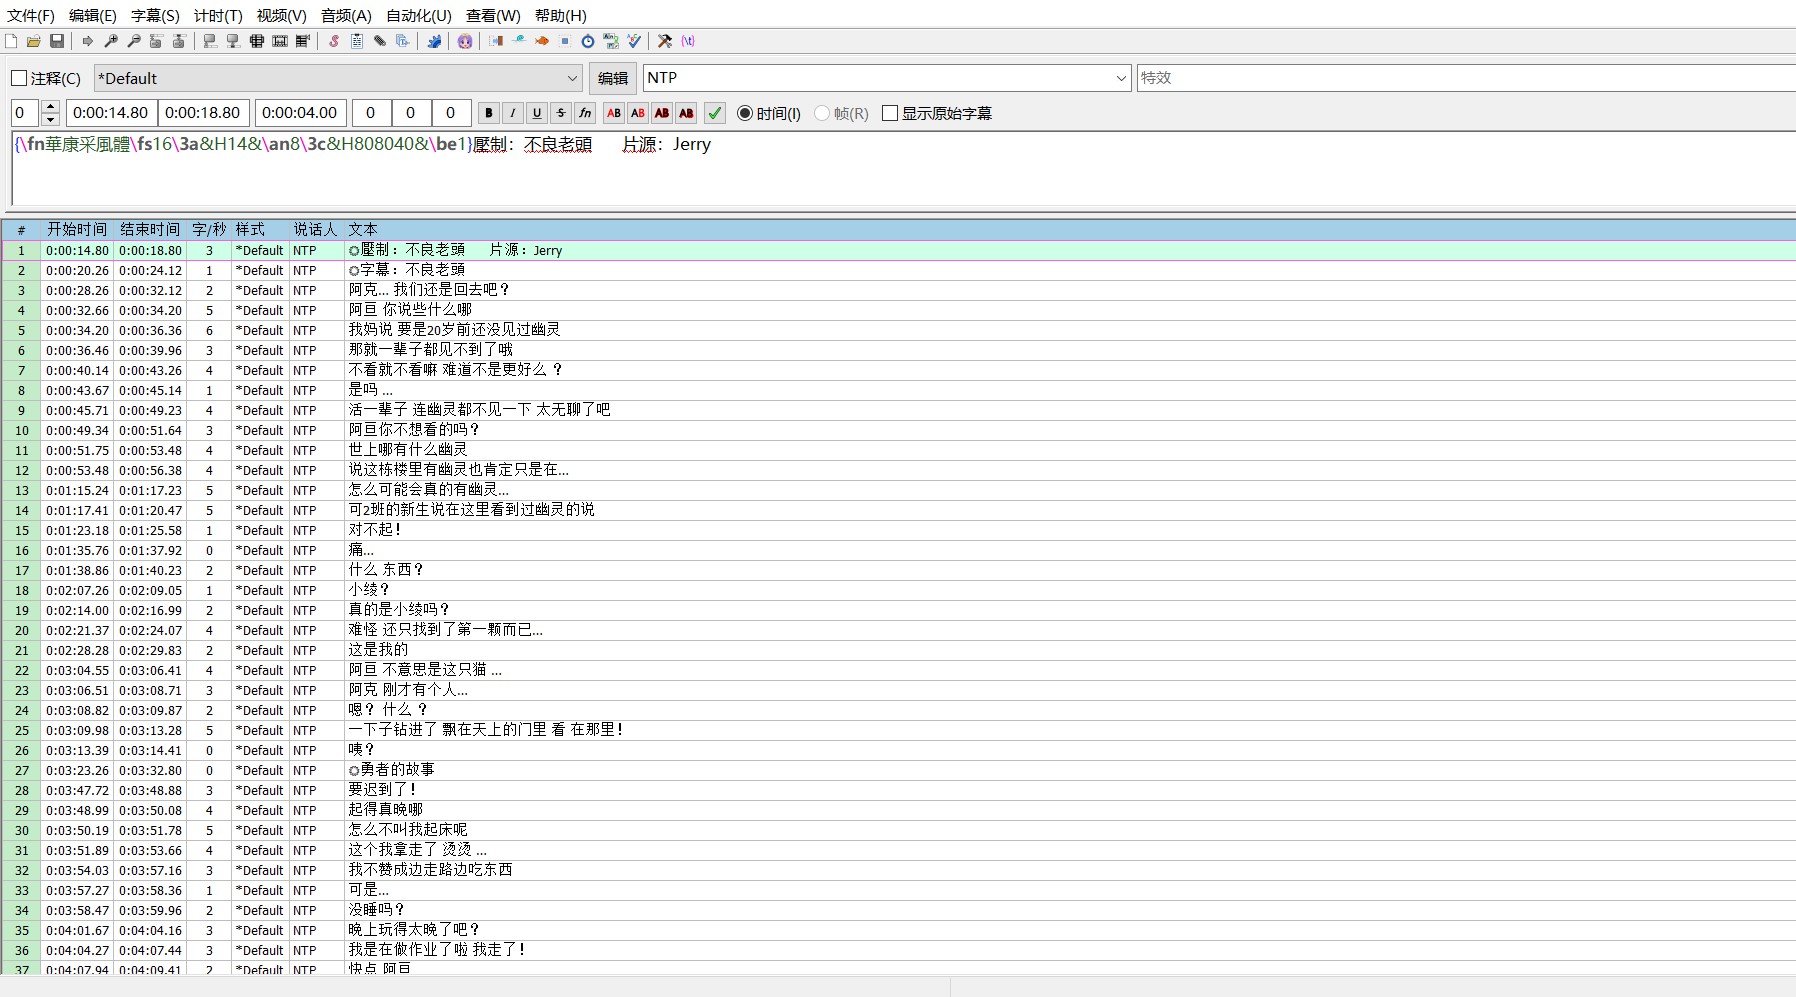Image resolution: width=1796 pixels, height=997 pixels.
Task: Launch ASSDraw via the anime girl icon
Action: [465, 41]
